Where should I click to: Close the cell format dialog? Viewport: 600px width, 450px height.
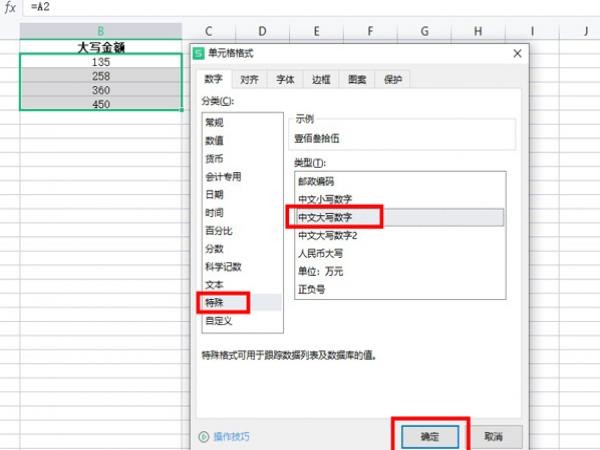coord(517,53)
